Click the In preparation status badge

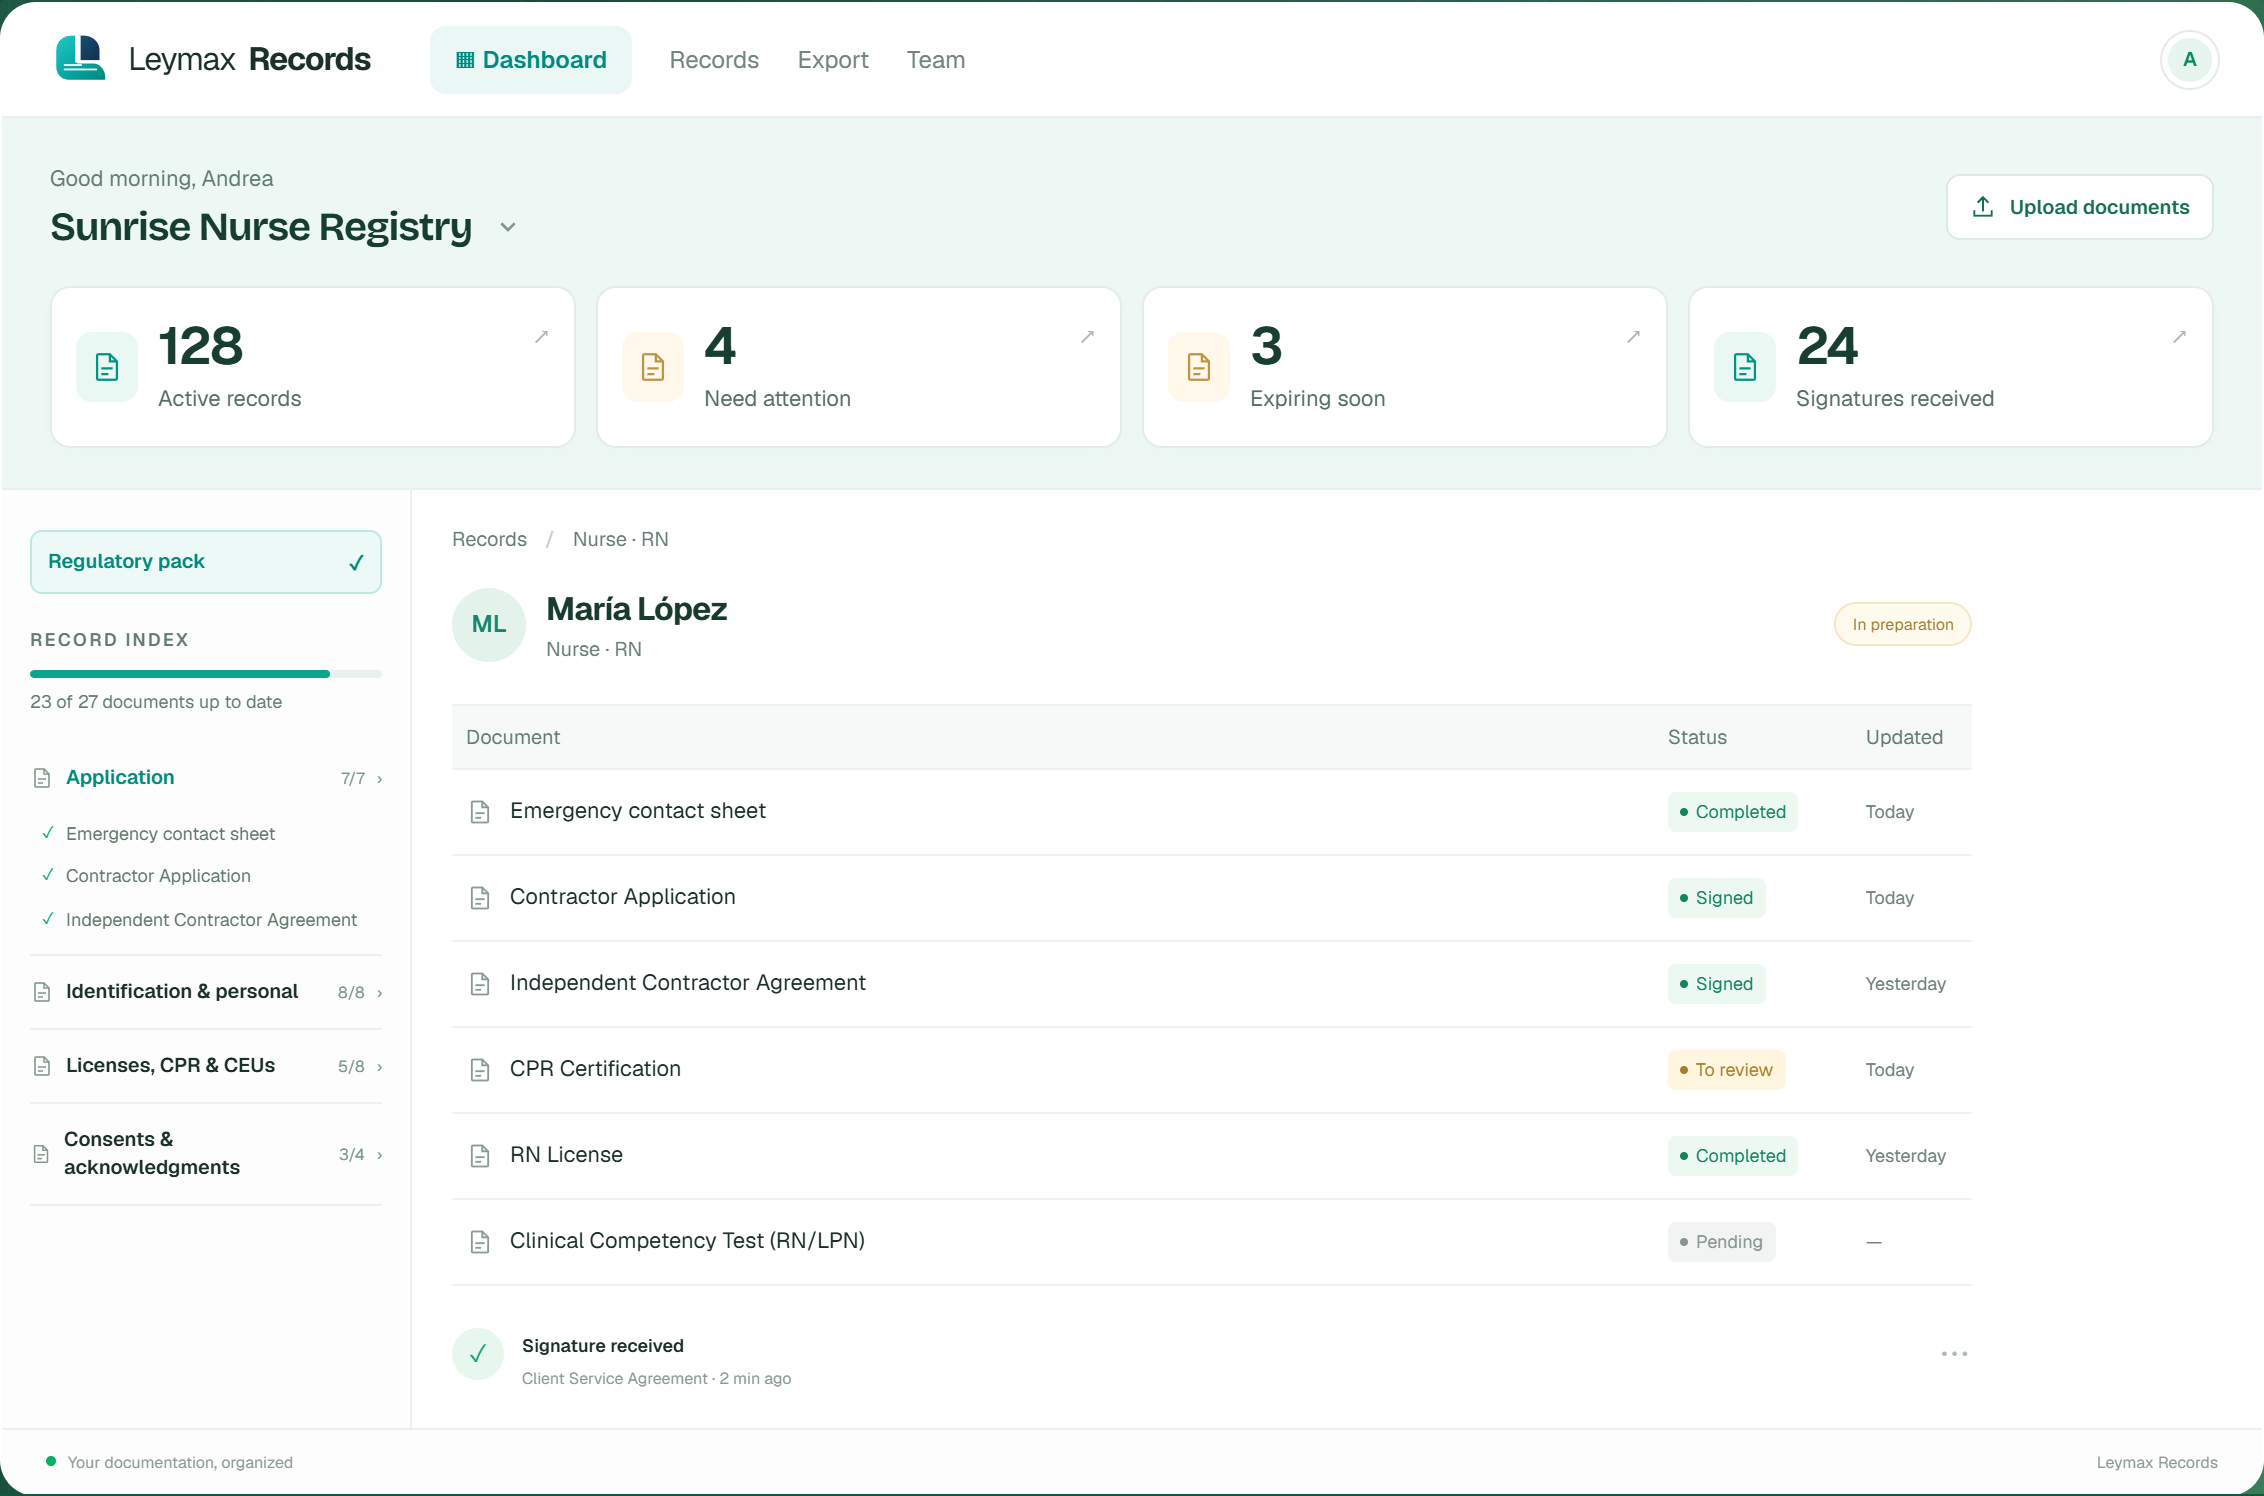[x=1902, y=625]
